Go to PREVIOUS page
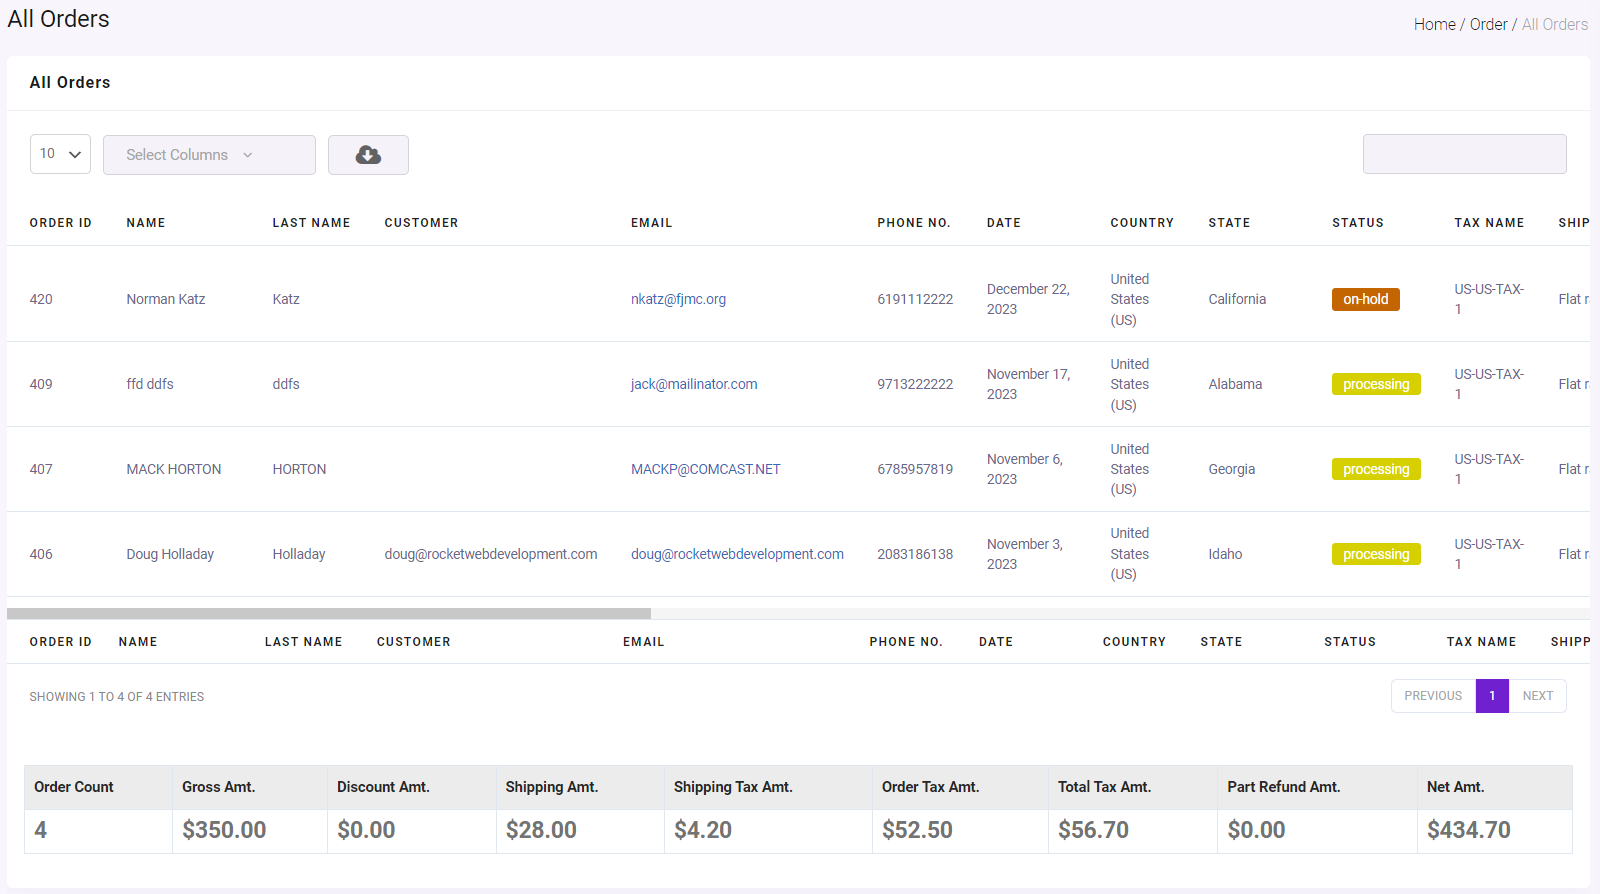1600x894 pixels. pos(1433,696)
